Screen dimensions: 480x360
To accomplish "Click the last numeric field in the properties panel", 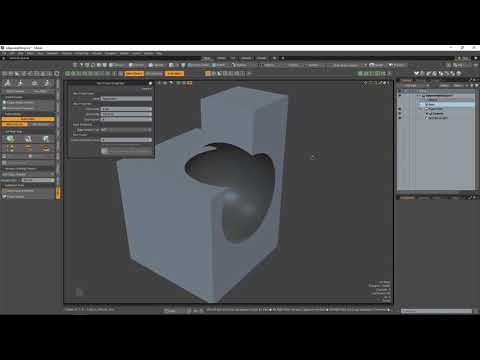I will click(x=126, y=140).
